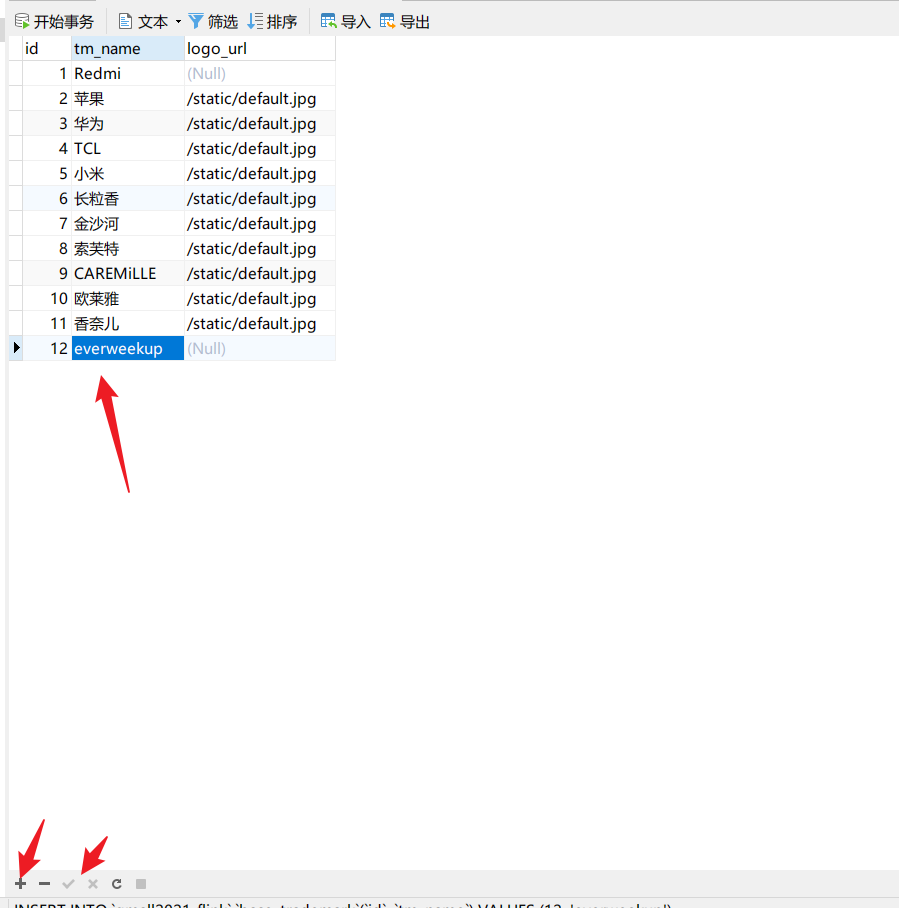
Task: Click the (Null) logo_url in Redmi row
Action: 260,74
